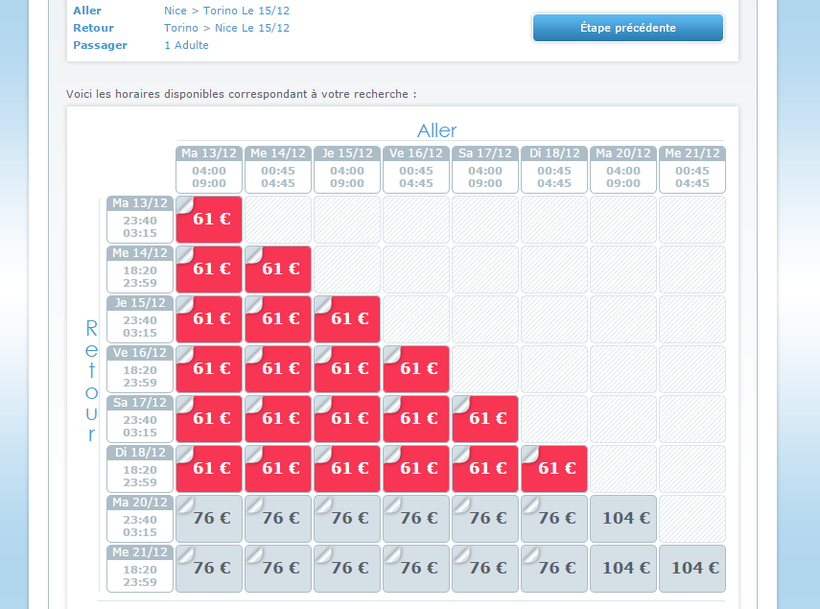Click the Ma 20/12 return row header

click(x=140, y=502)
